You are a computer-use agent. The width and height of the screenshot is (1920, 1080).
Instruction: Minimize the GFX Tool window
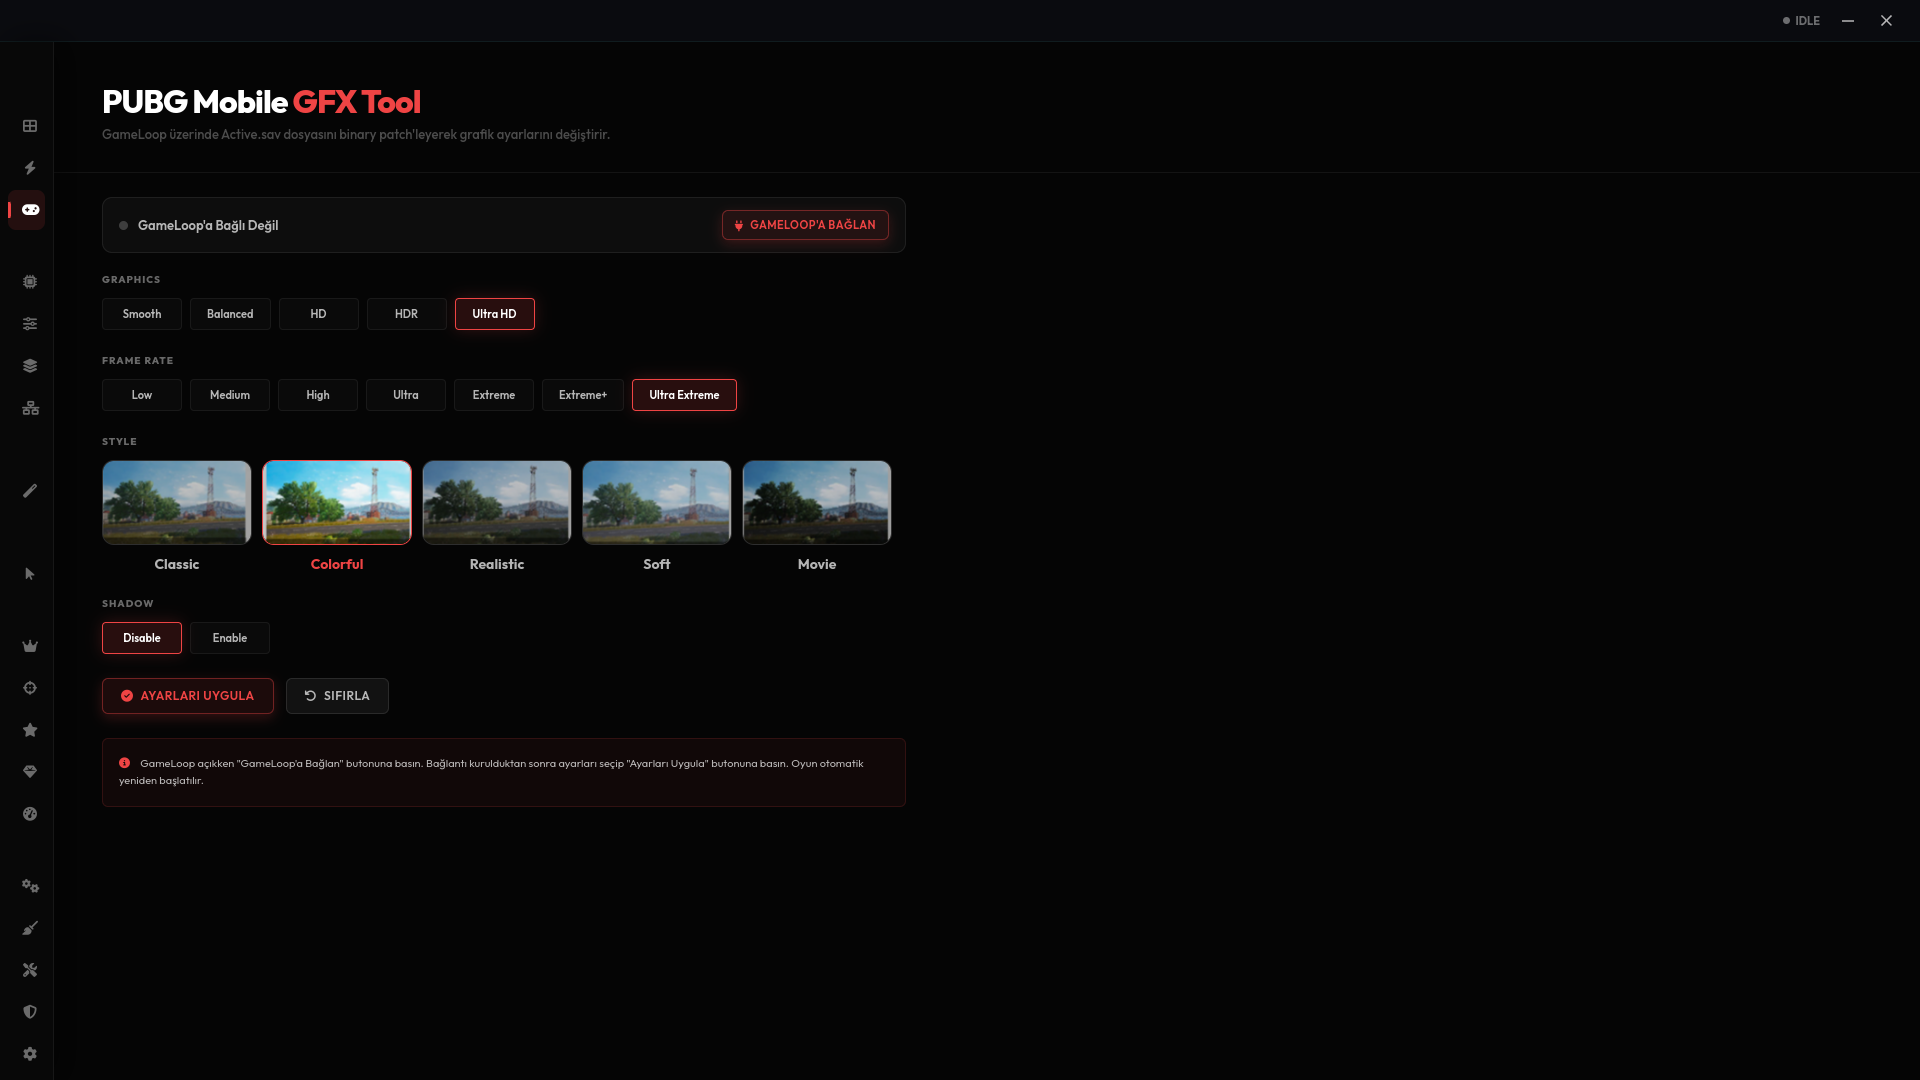(x=1848, y=21)
